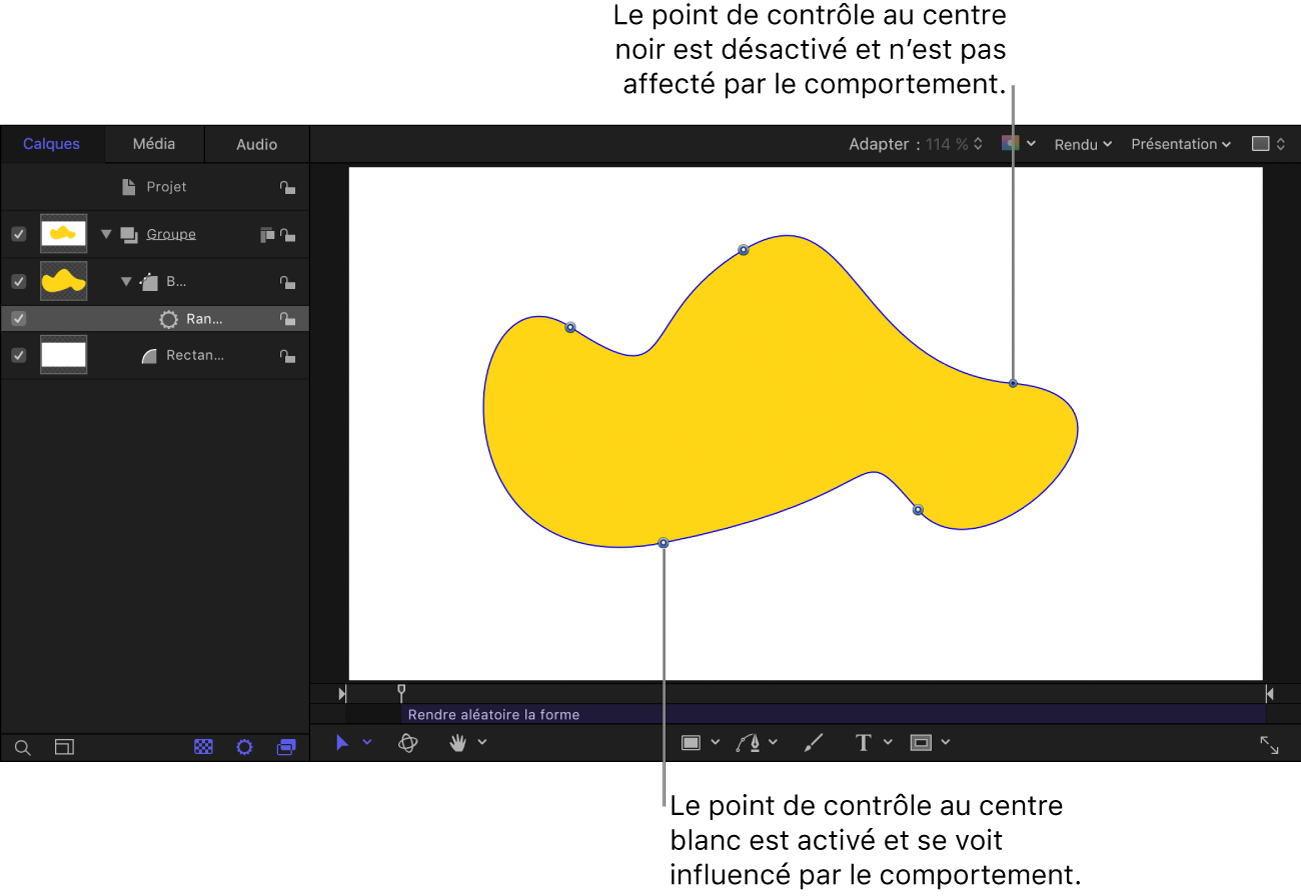The image size is (1301, 896).
Task: Disable the Rendre aléatoire behavior checkbox
Action: [17, 318]
